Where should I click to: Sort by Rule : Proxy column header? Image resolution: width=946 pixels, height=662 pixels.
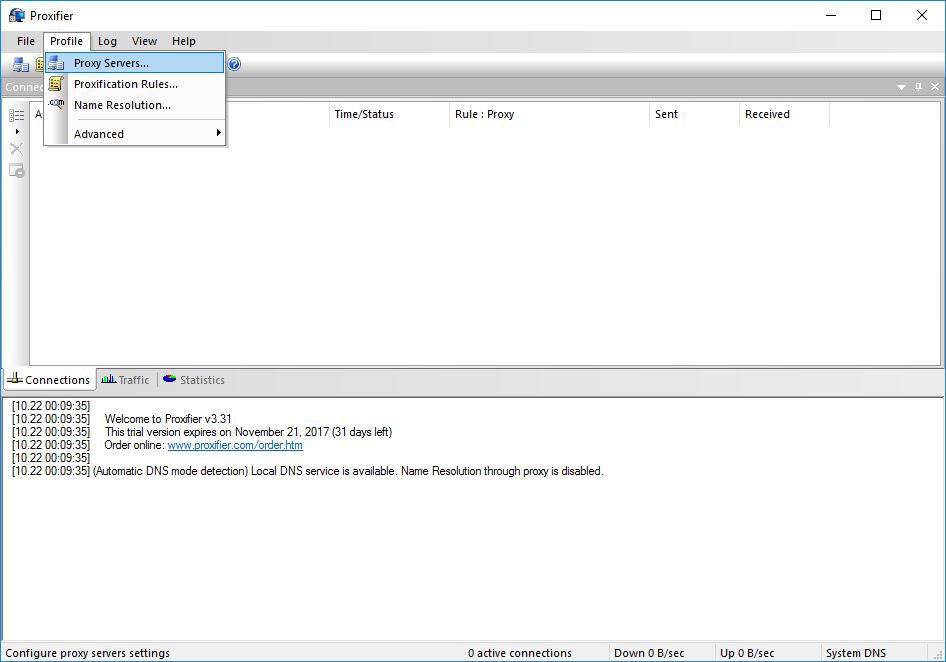(x=549, y=114)
